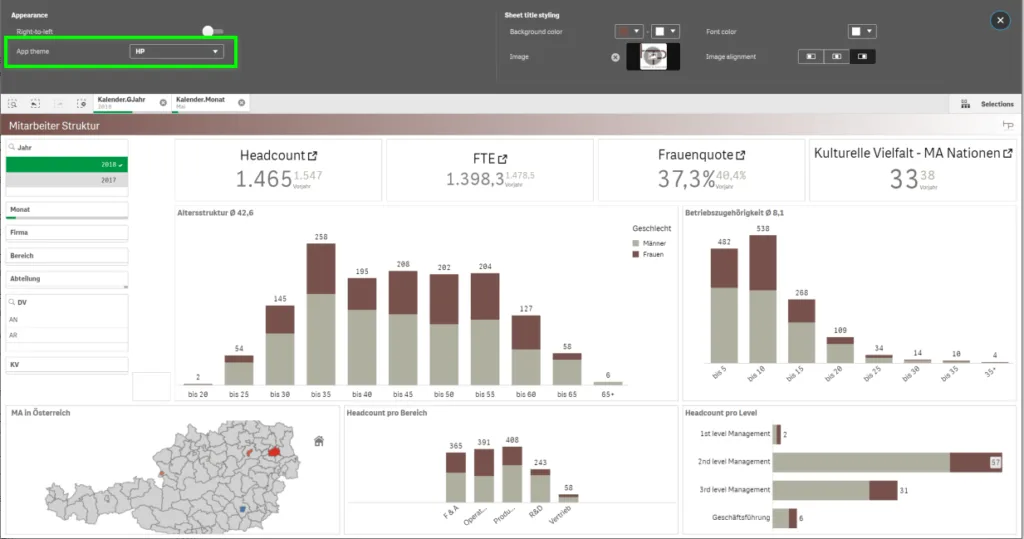Click 'MA in Österreich' title

point(40,413)
